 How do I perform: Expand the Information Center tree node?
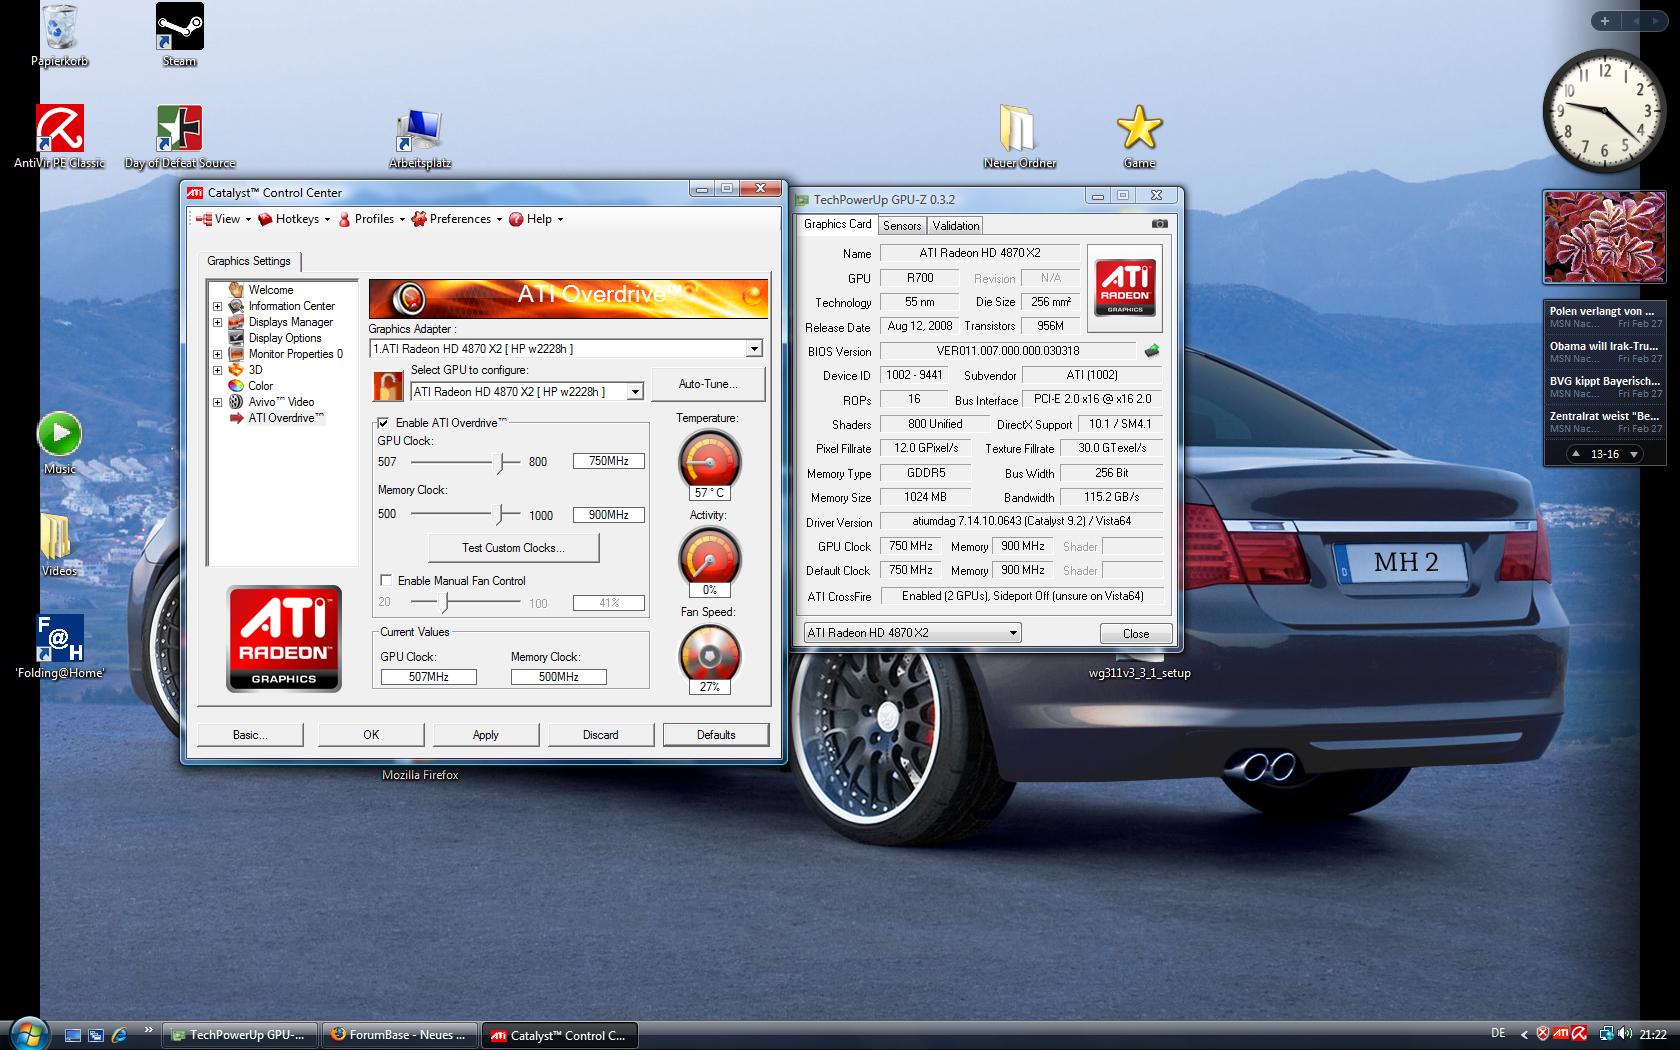tap(217, 306)
